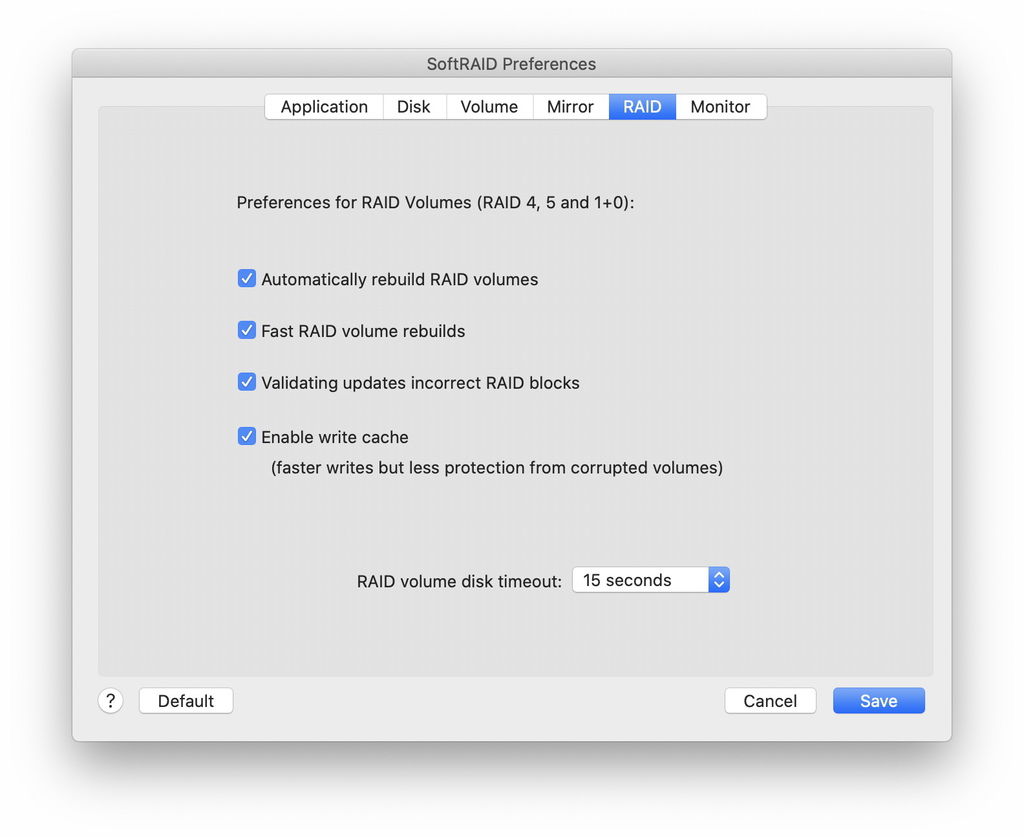
Task: Open the Volume preferences tab
Action: (489, 106)
